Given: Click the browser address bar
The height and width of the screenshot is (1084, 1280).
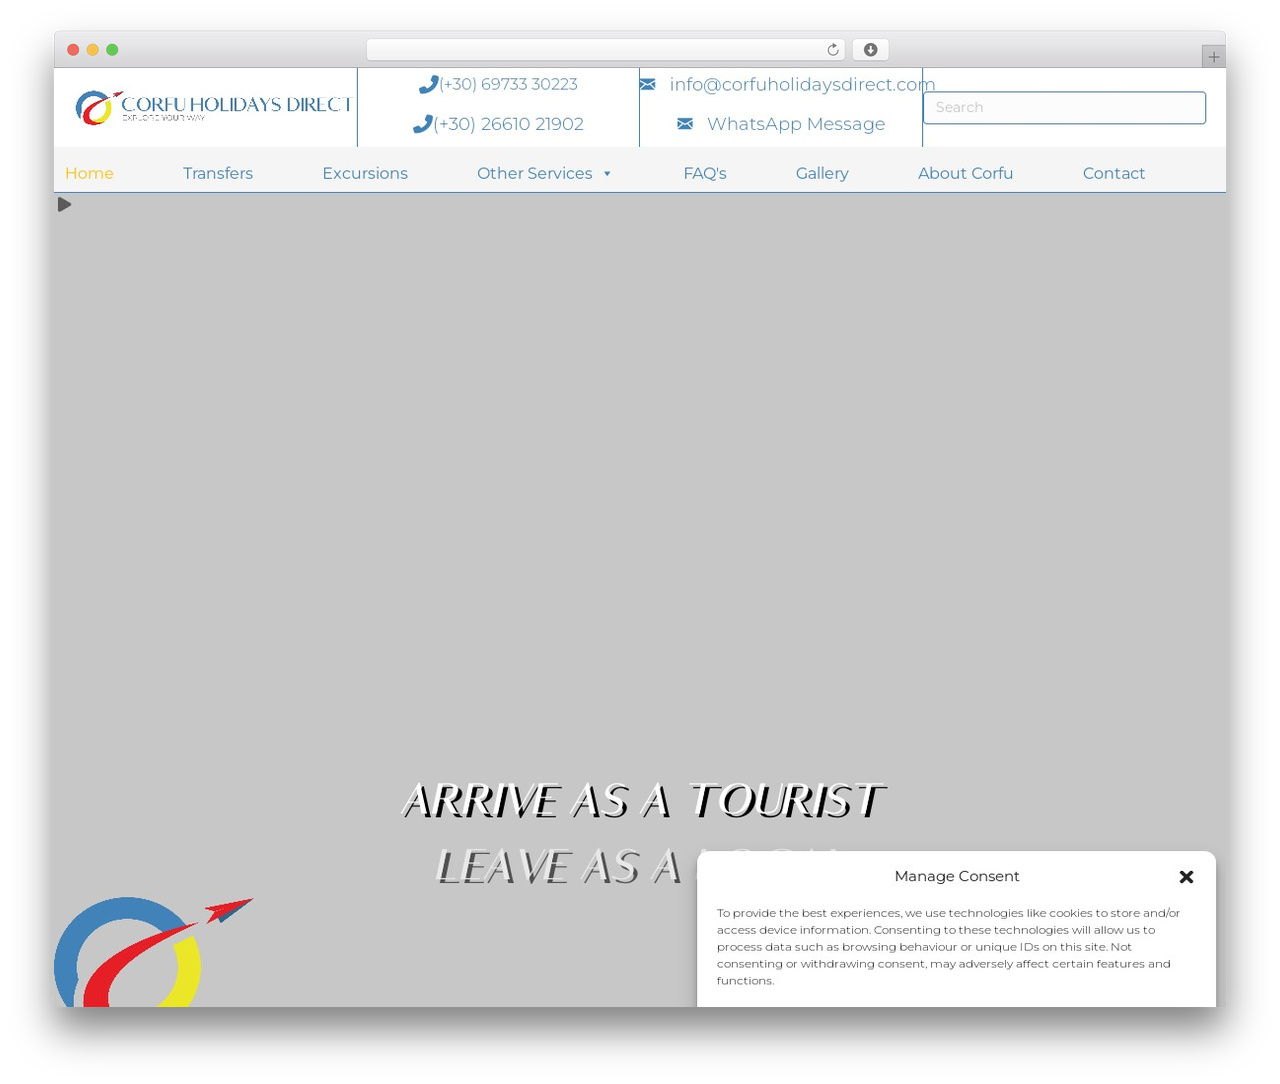Looking at the screenshot, I should pos(605,50).
